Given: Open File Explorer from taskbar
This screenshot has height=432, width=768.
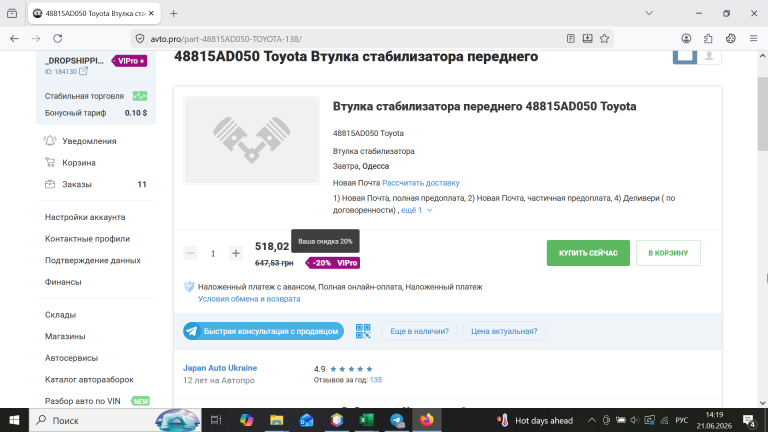Looking at the screenshot, I should point(276,420).
